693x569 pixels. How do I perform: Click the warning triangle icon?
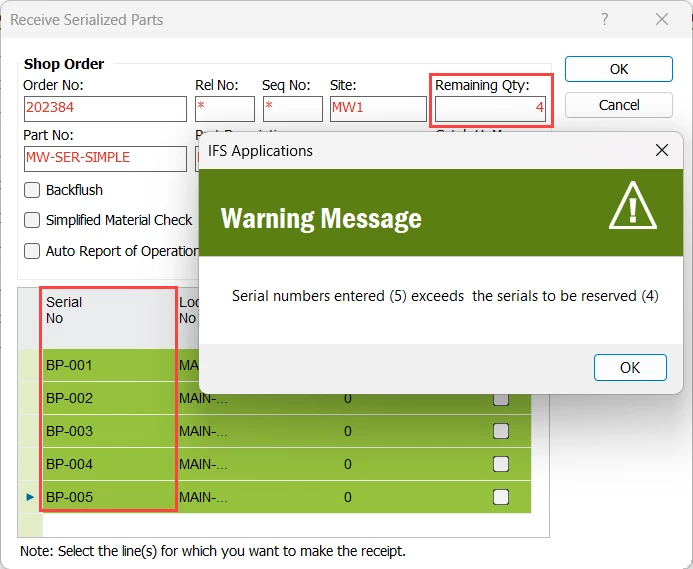coord(632,206)
